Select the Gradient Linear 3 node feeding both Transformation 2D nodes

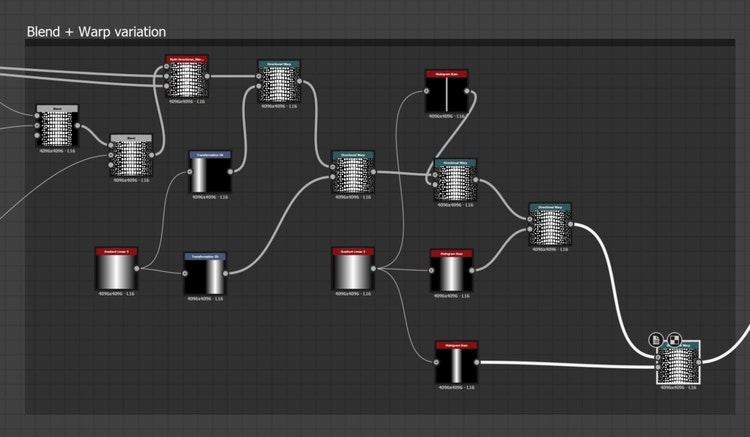pos(117,269)
